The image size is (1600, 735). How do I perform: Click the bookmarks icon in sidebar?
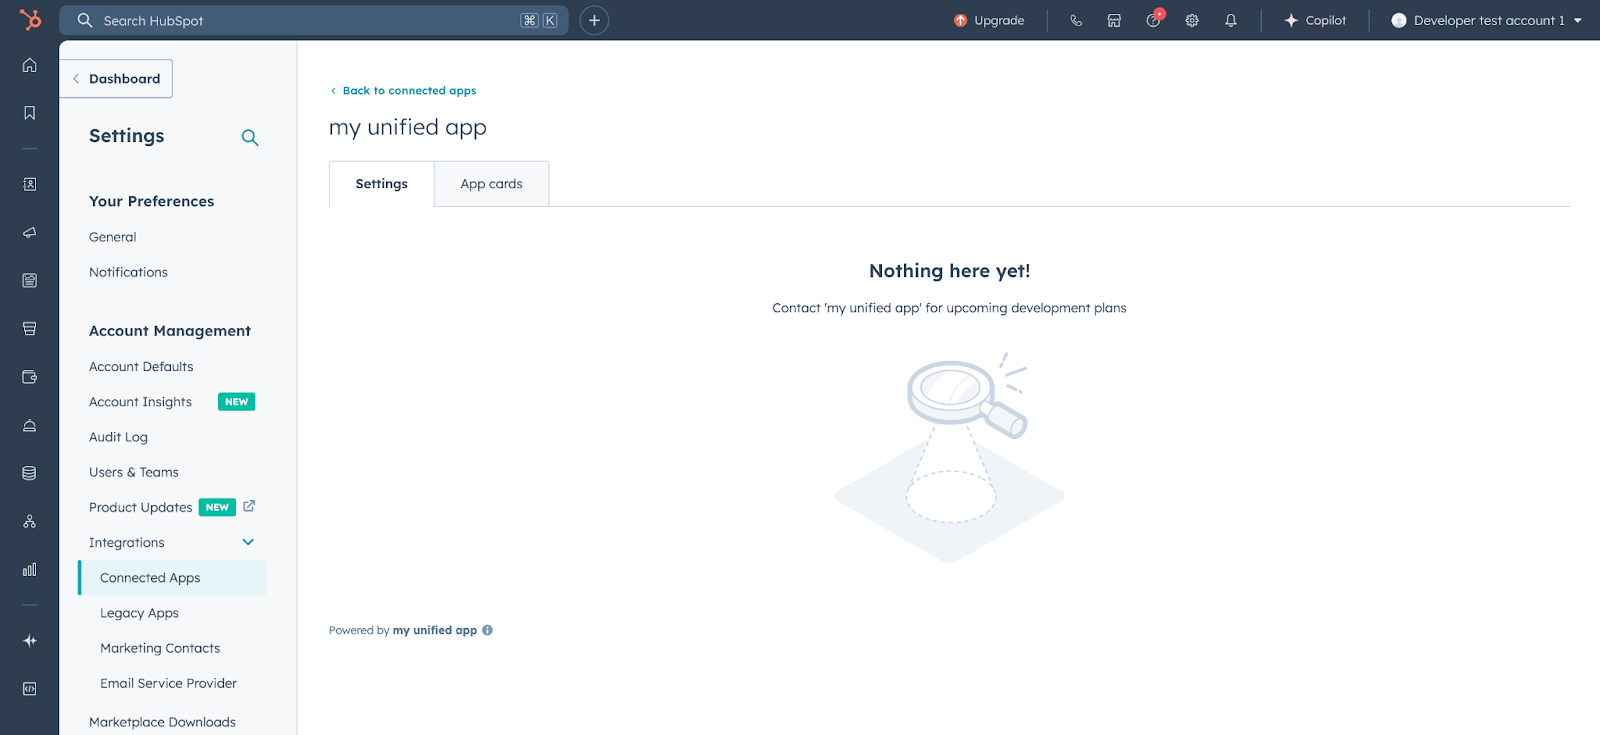(30, 113)
